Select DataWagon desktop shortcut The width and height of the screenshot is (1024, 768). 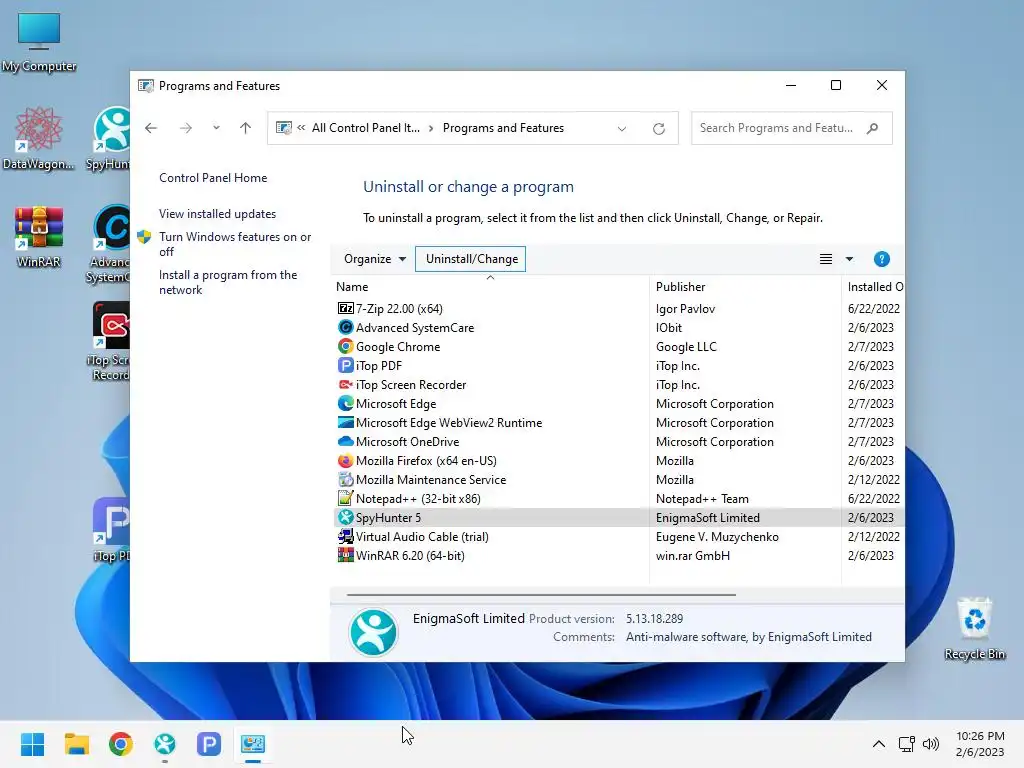(39, 138)
